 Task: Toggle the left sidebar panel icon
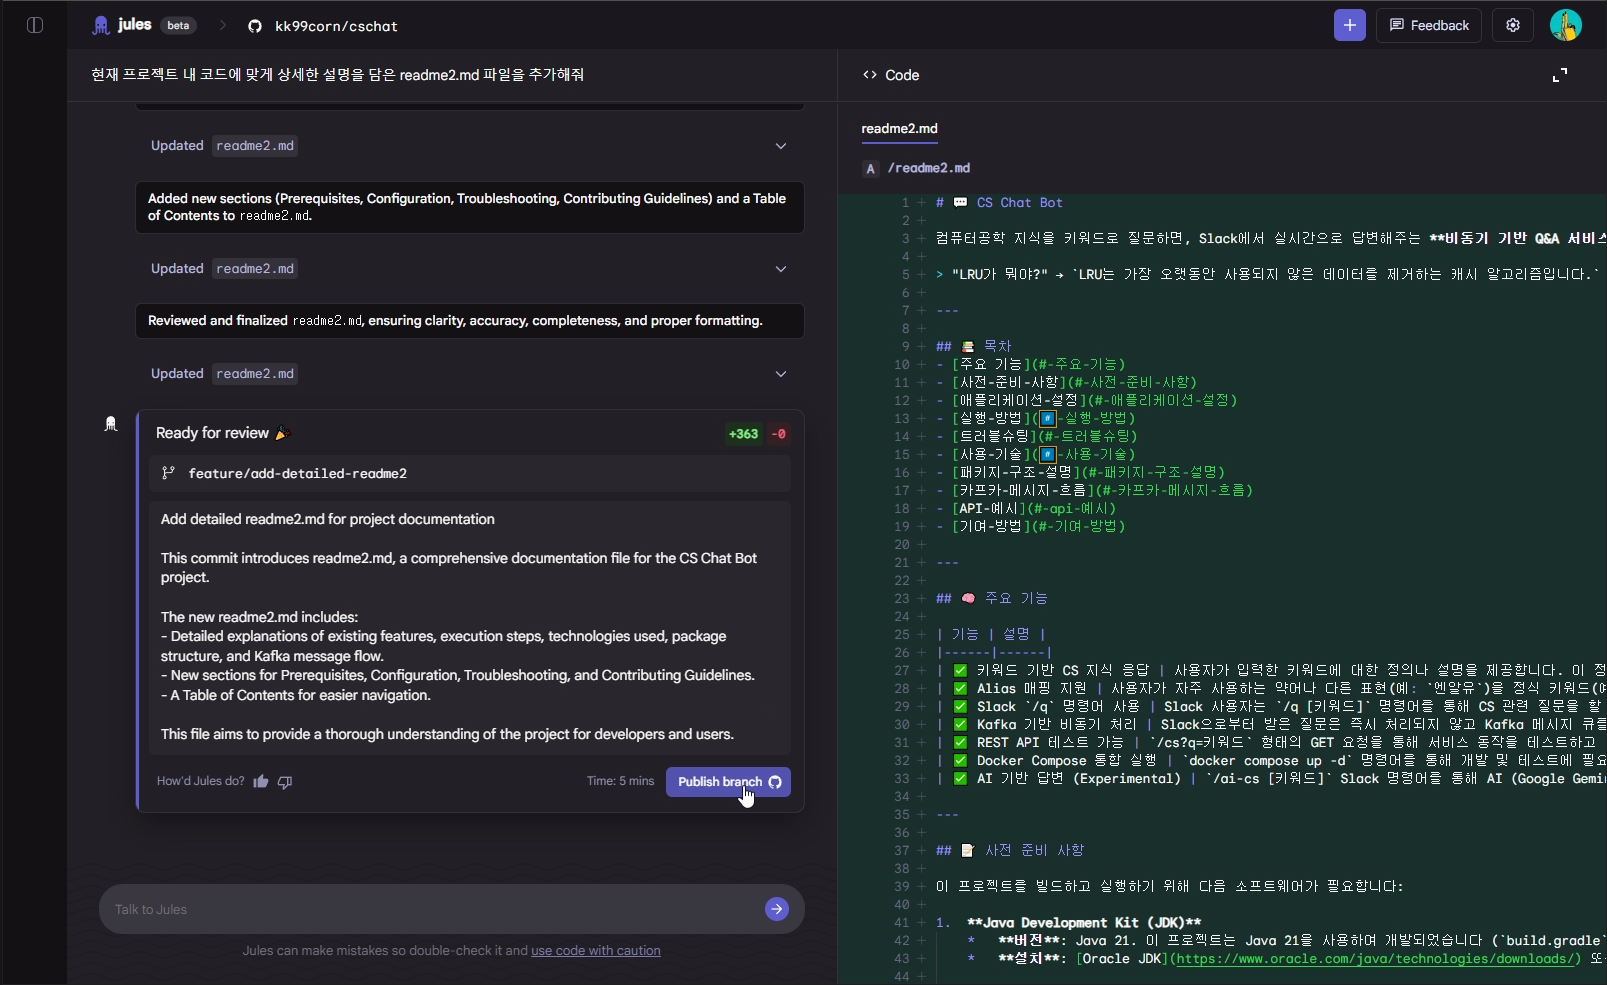click(x=35, y=25)
